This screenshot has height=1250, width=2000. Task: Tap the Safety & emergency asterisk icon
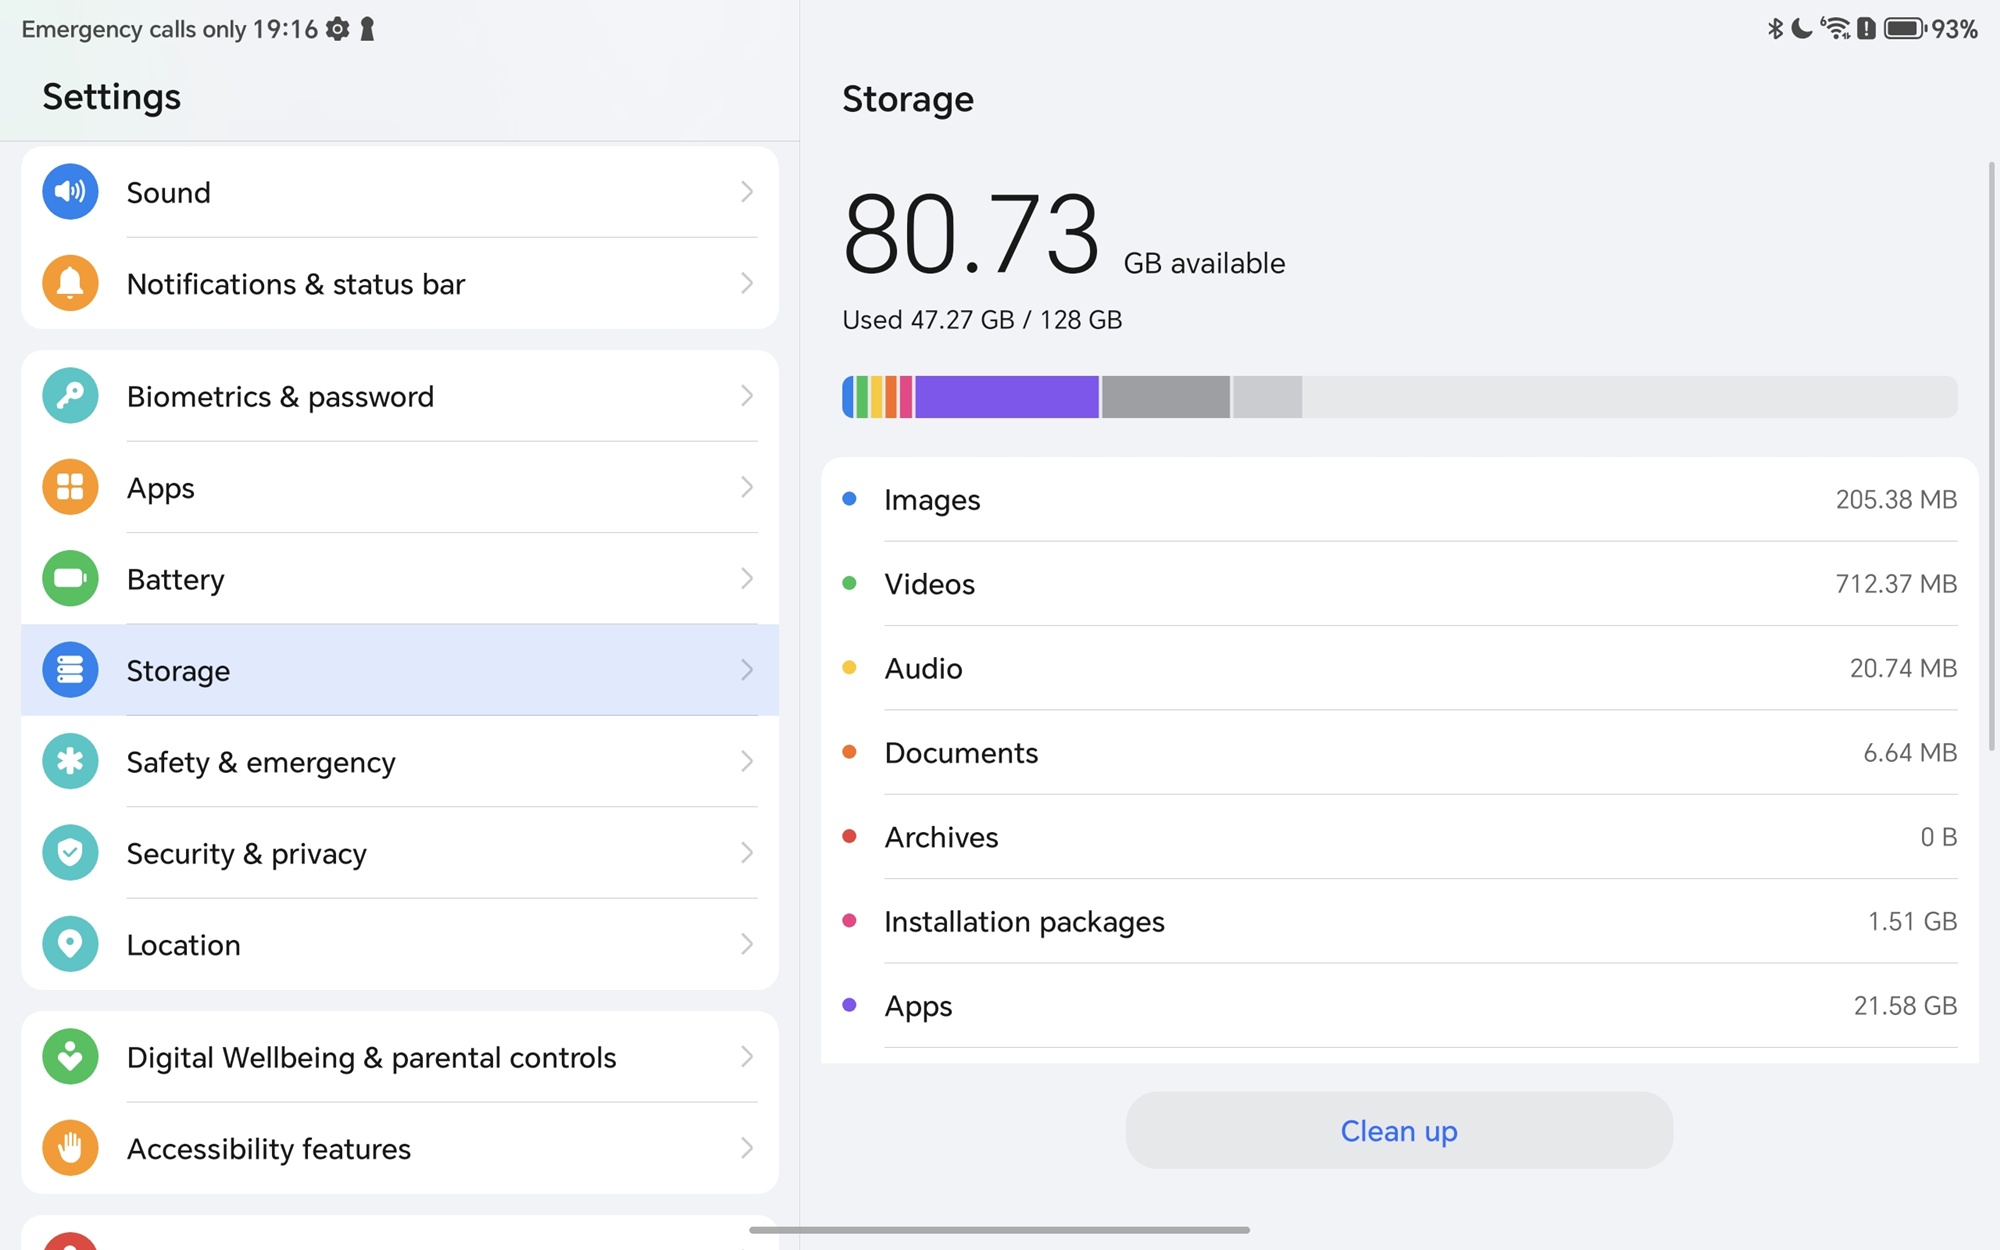[x=70, y=761]
